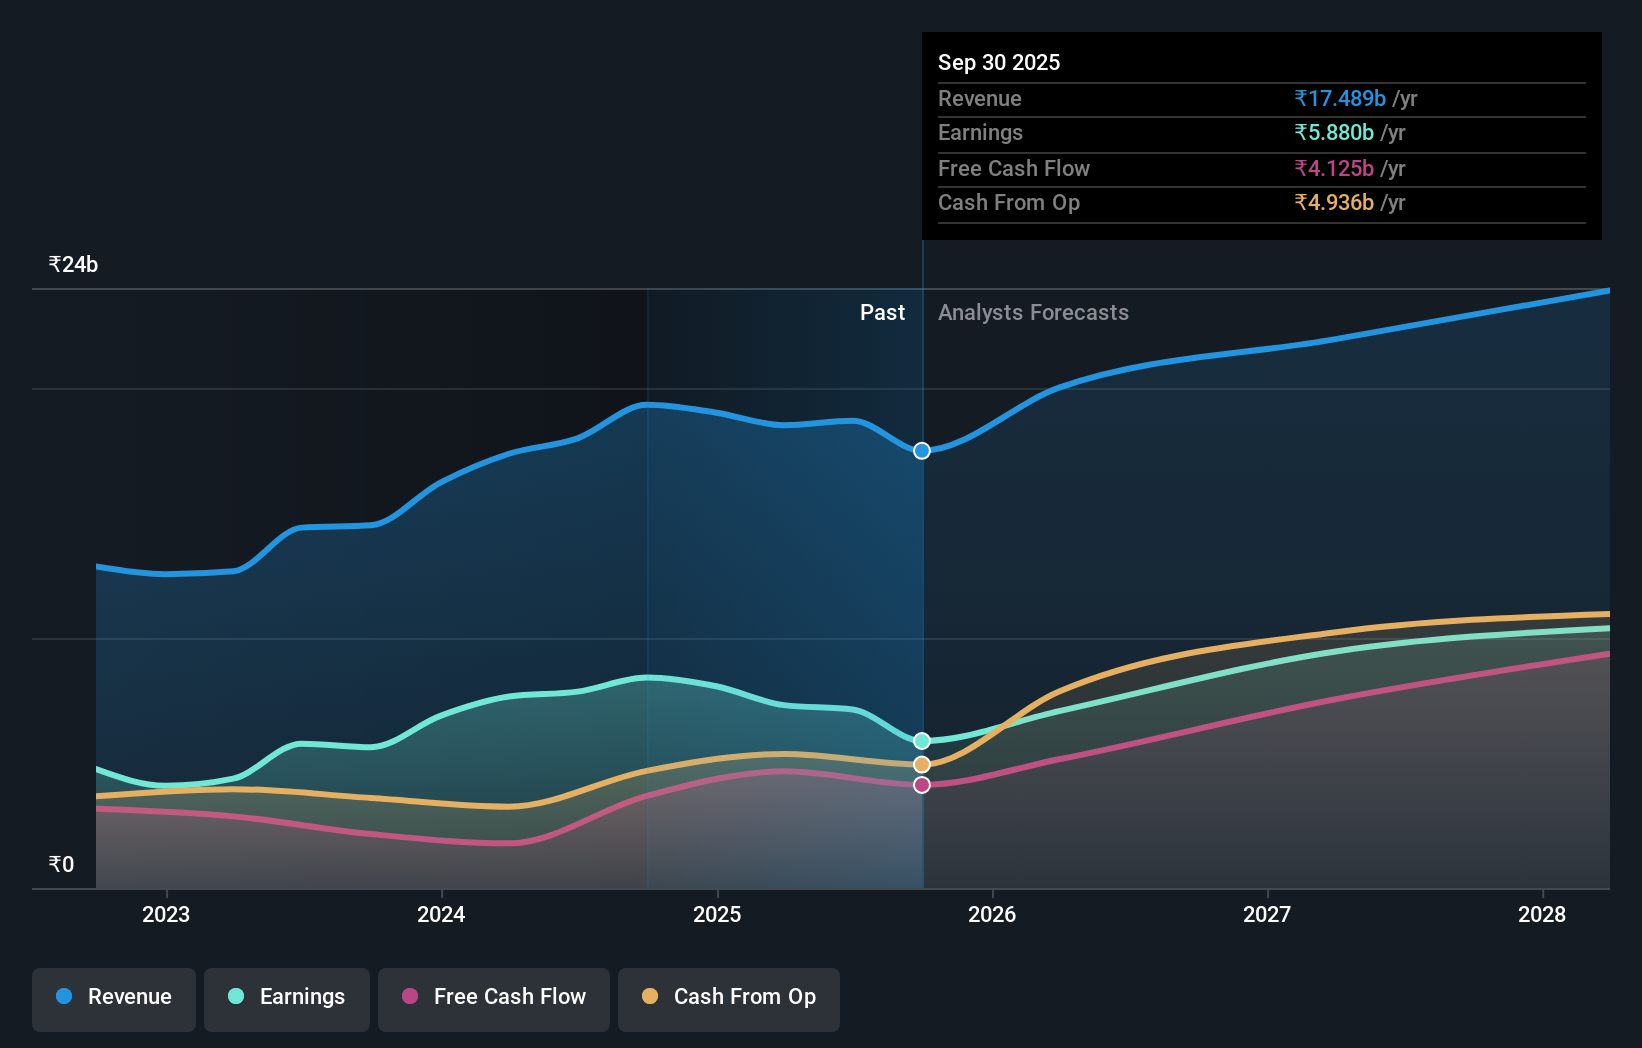Select the pink Free Cash Flow marker
Screen dimensions: 1642x1048
point(921,784)
